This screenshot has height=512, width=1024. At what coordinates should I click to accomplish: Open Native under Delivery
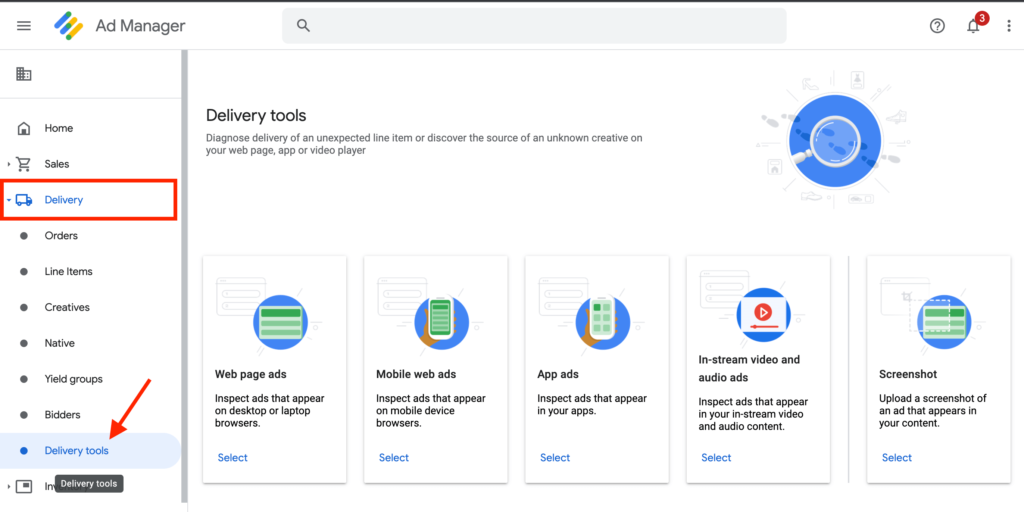(59, 344)
